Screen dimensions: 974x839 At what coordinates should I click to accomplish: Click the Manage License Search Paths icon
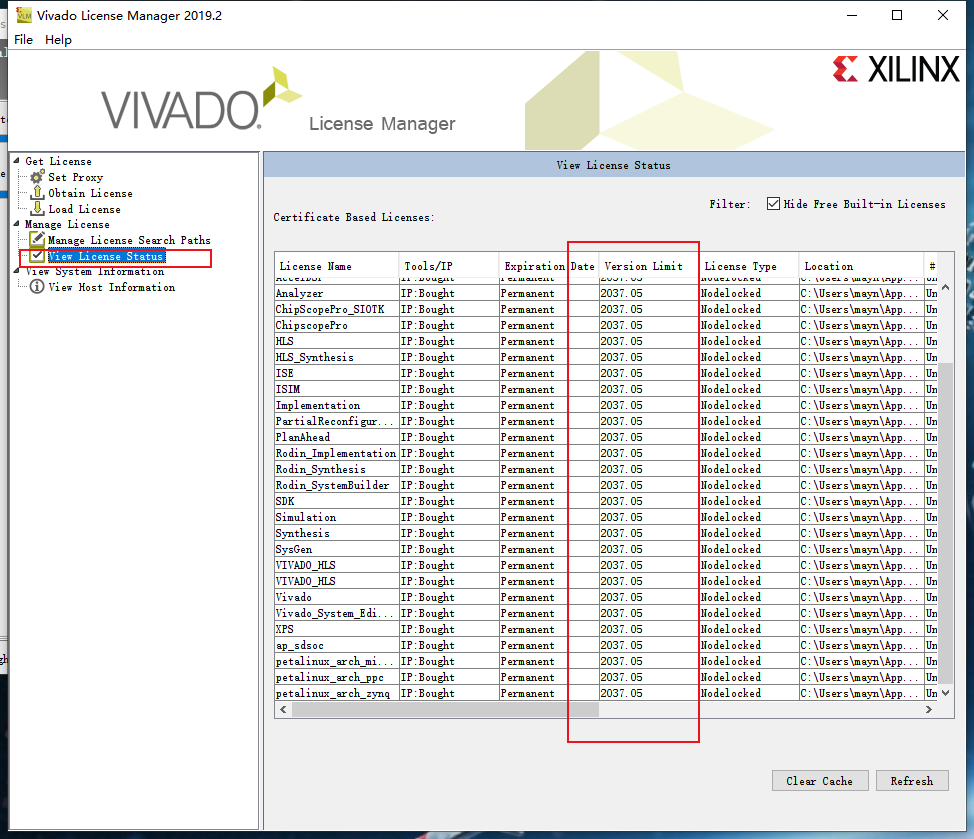point(37,239)
